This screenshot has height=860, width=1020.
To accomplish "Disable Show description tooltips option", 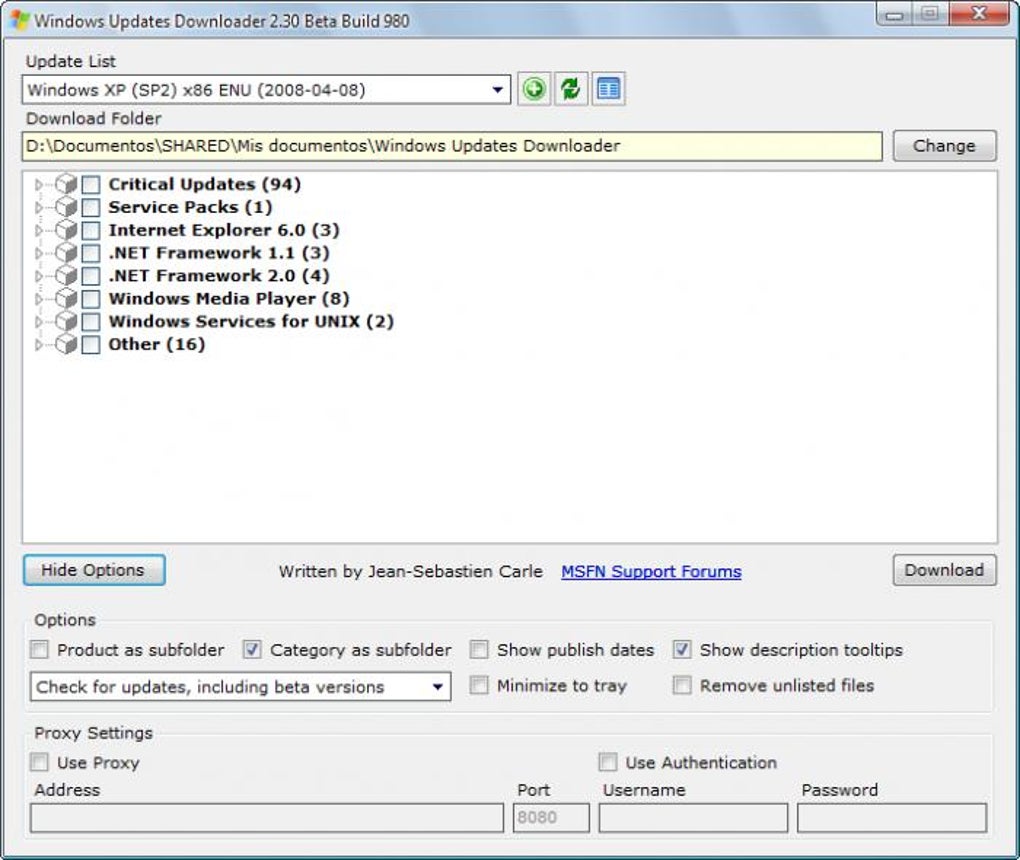I will pos(682,649).
